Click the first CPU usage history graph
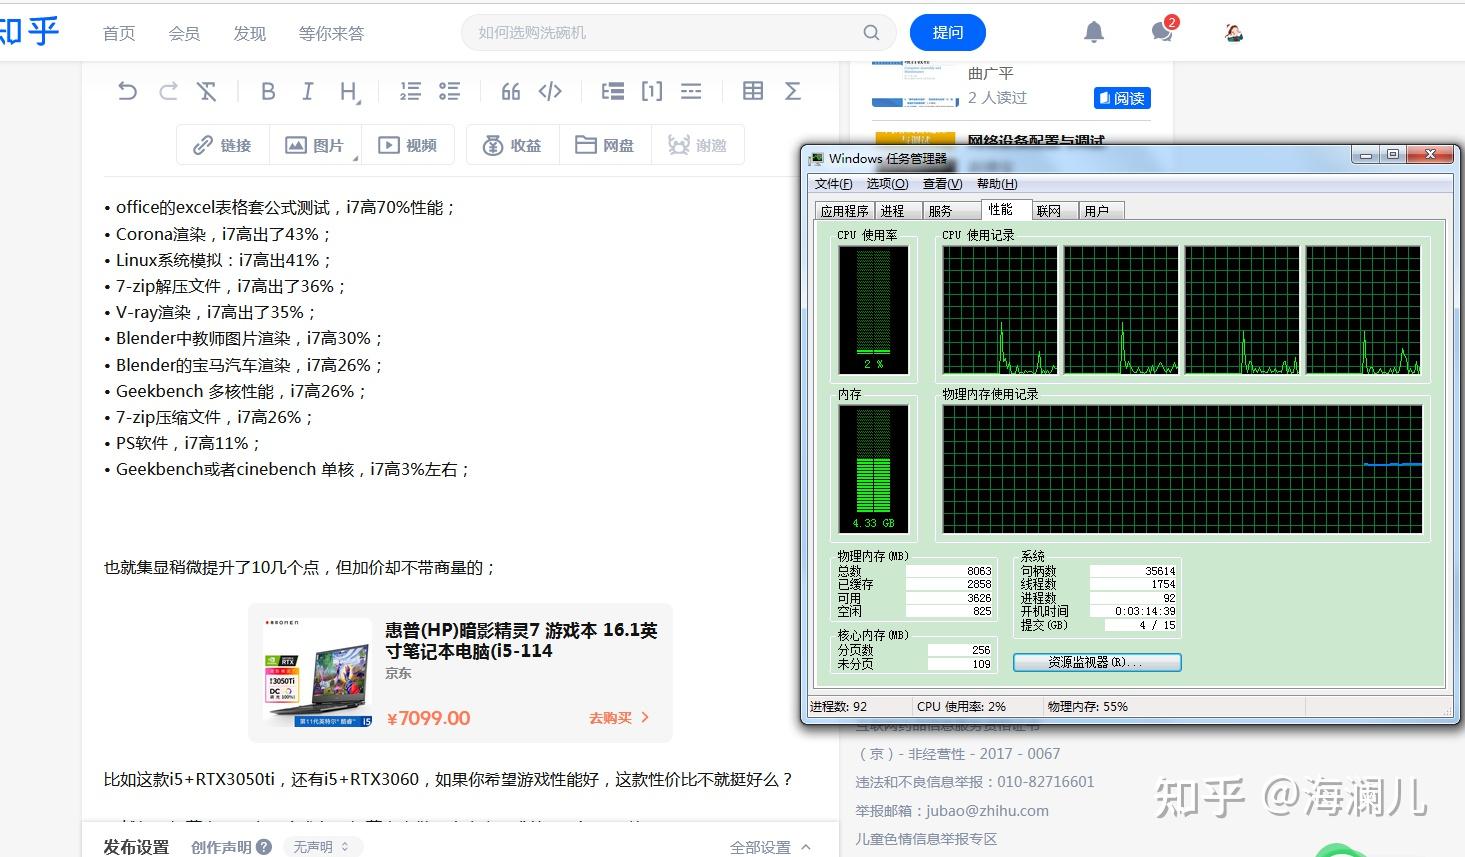1465x857 pixels. (x=1000, y=310)
